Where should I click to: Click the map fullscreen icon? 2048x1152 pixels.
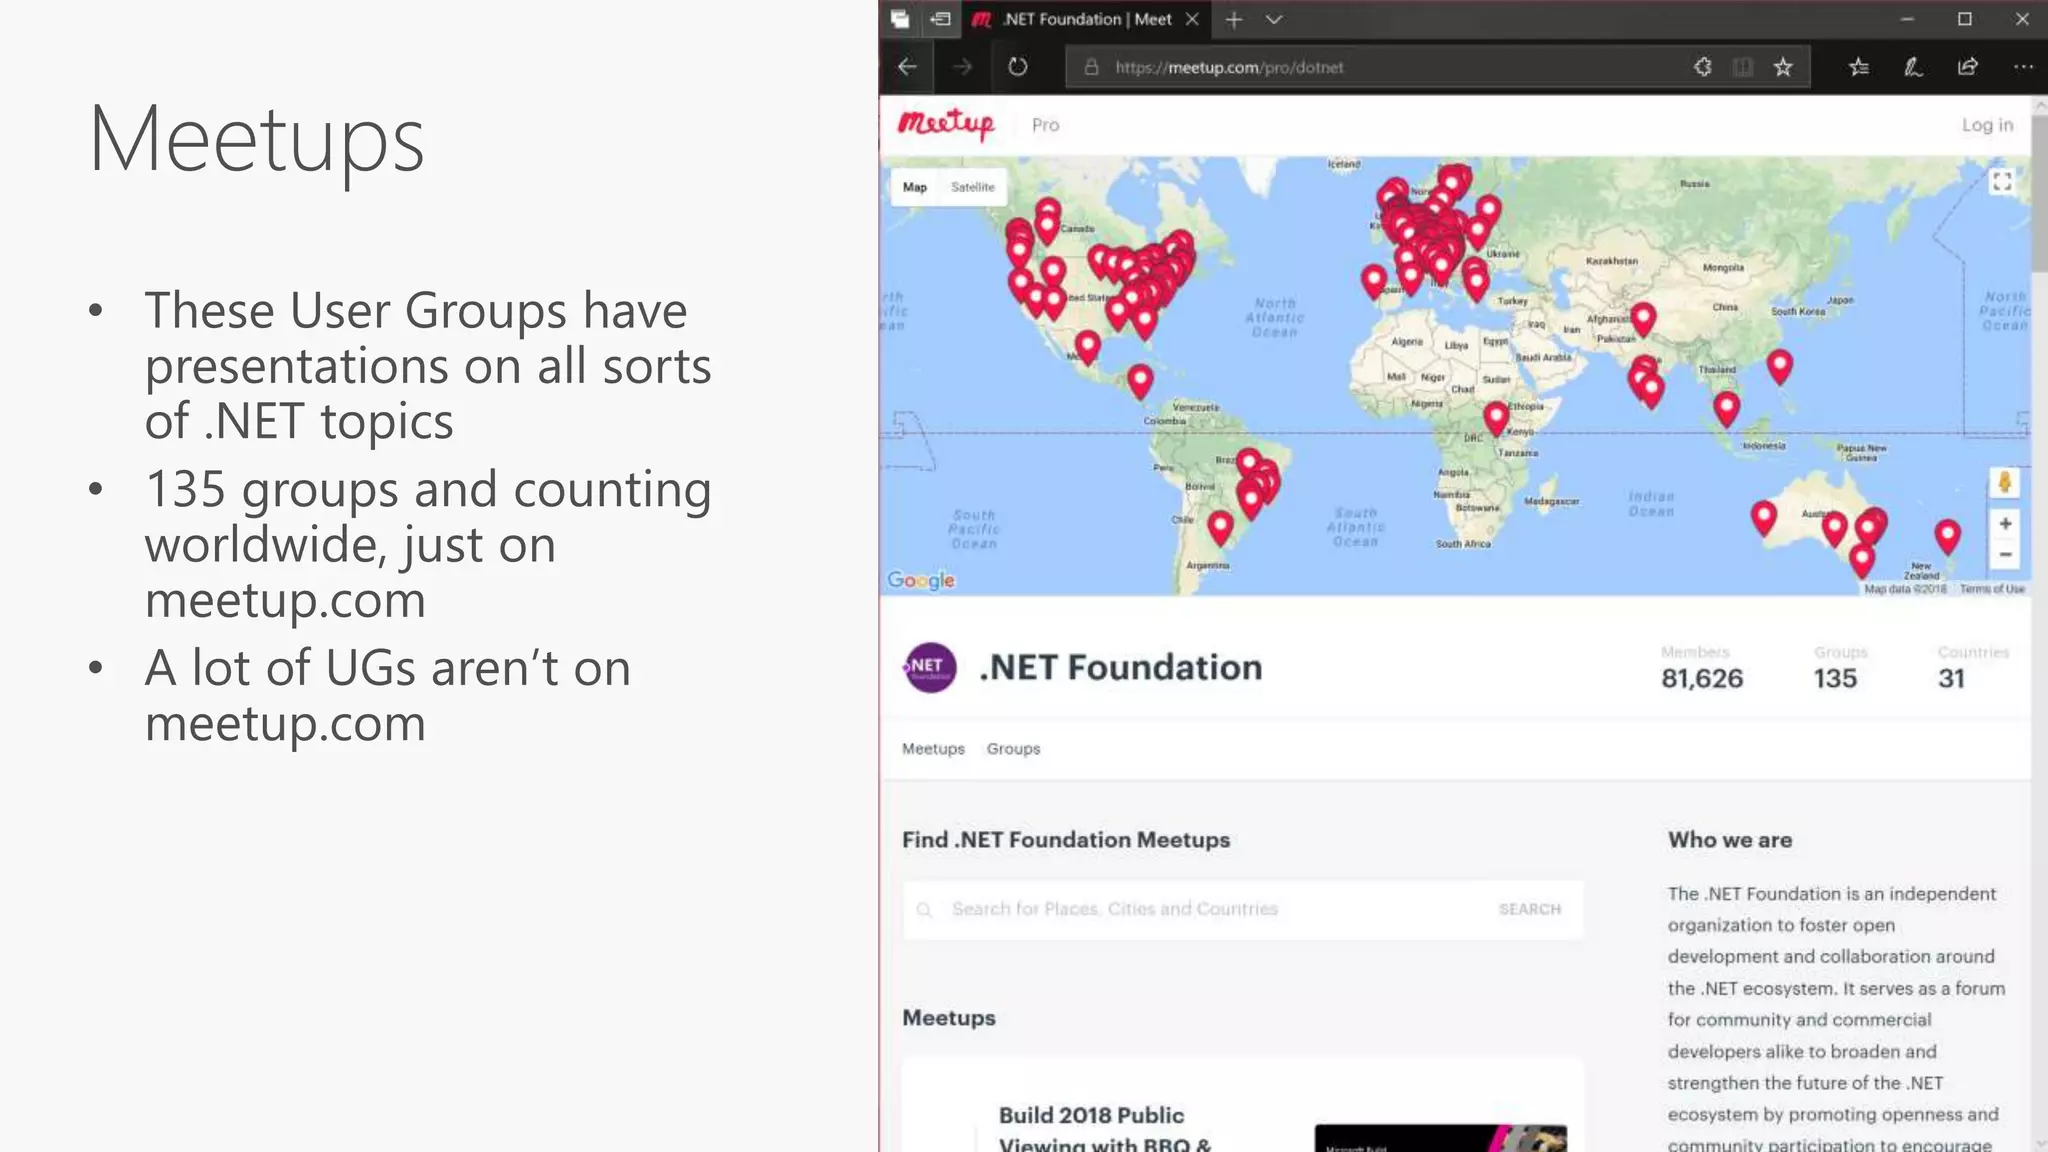click(x=2001, y=182)
